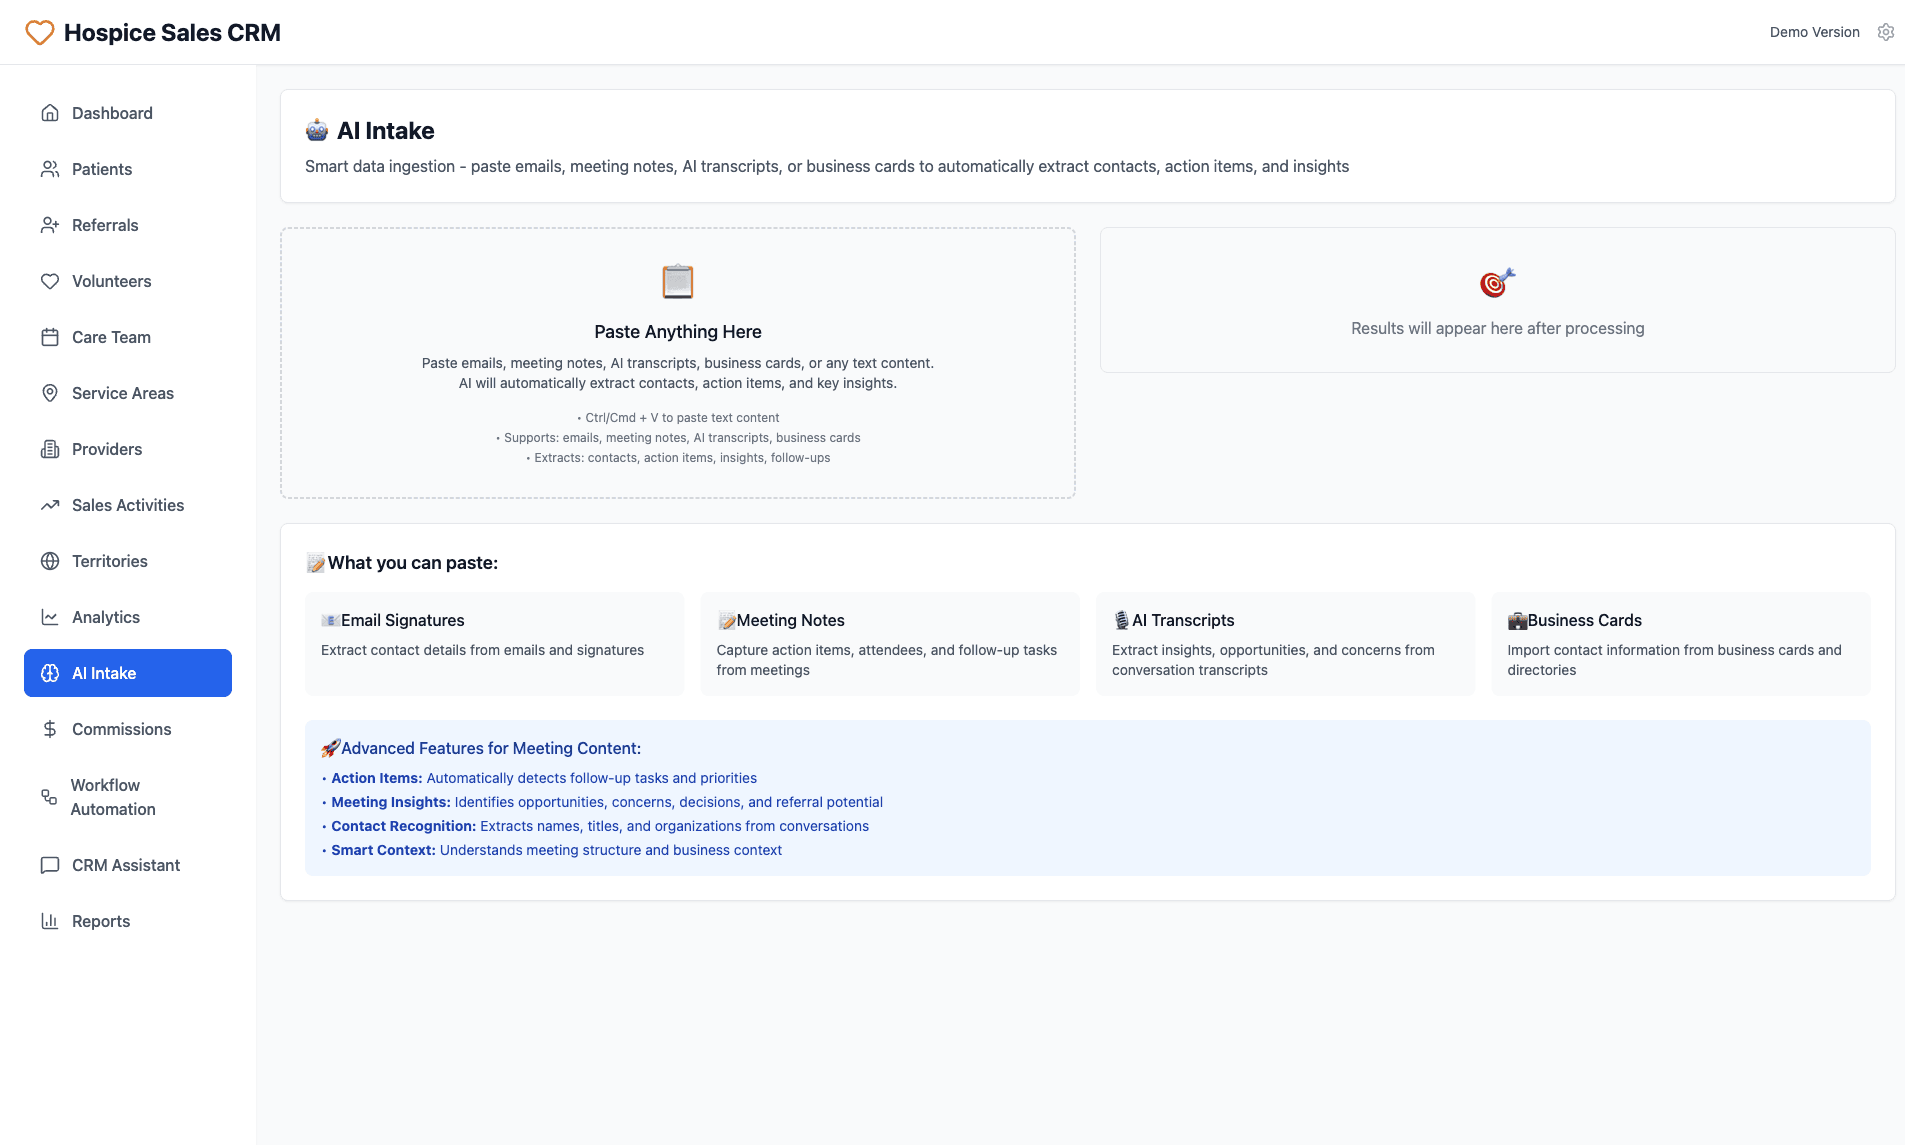Viewport: 1905px width, 1145px height.
Task: Click the Care Team calendar icon
Action: point(50,337)
